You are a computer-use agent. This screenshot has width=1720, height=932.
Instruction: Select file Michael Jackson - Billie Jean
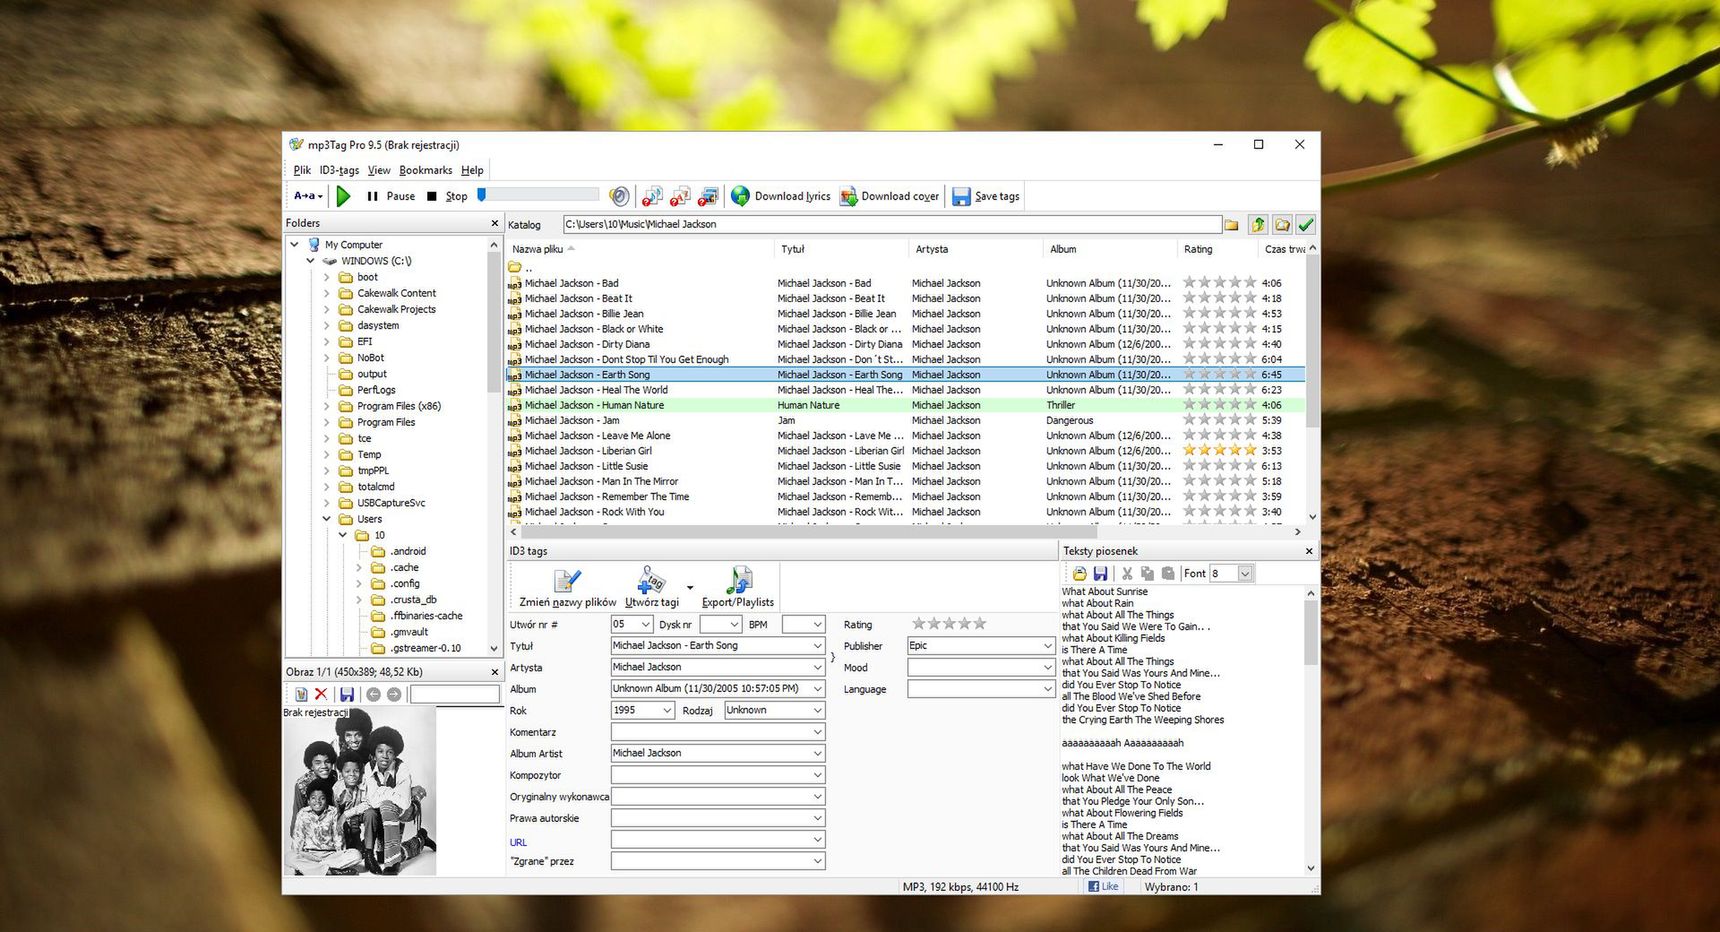[584, 314]
